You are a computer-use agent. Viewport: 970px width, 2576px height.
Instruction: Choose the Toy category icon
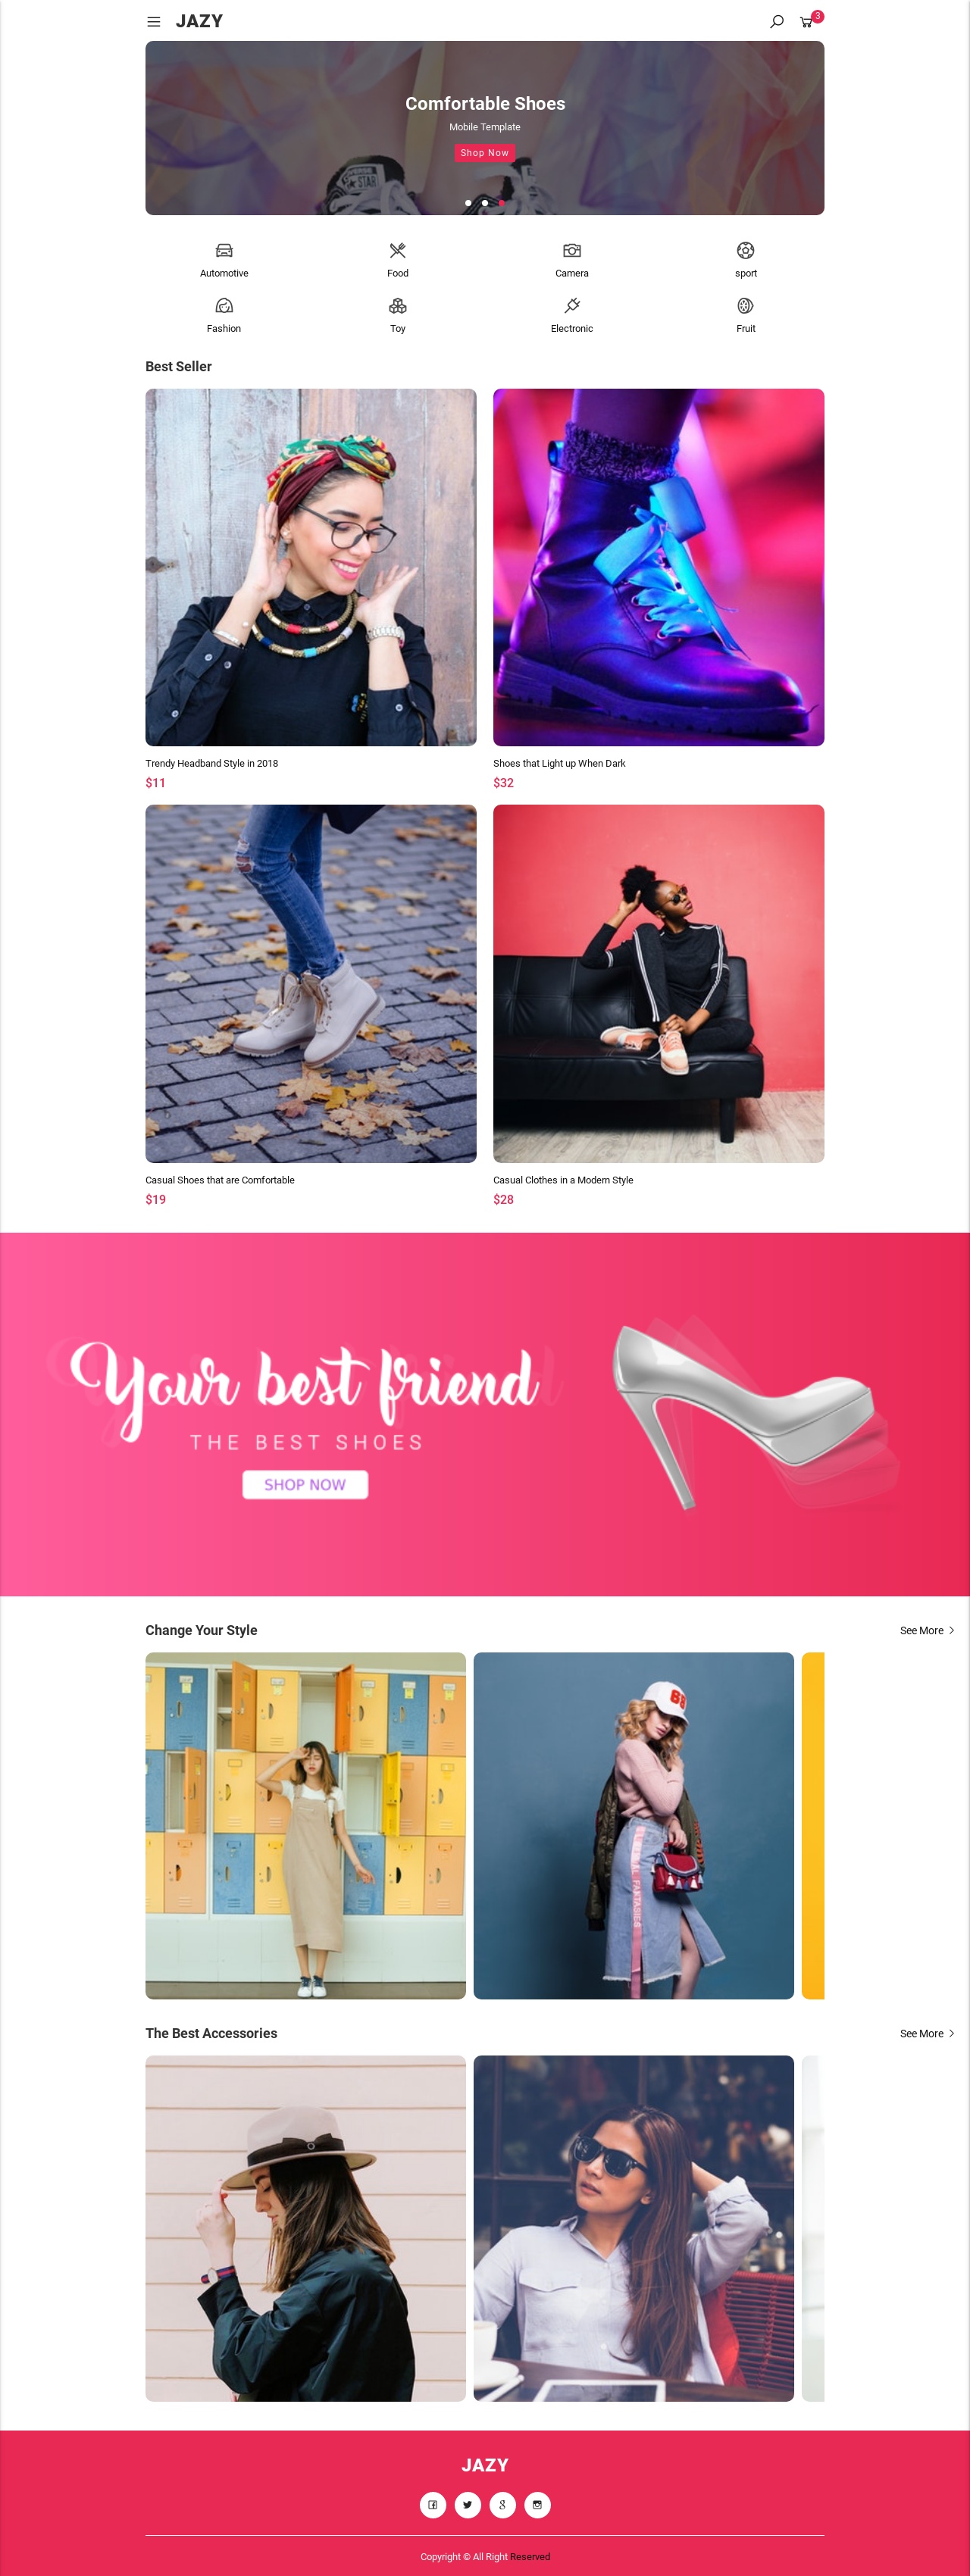(x=398, y=305)
